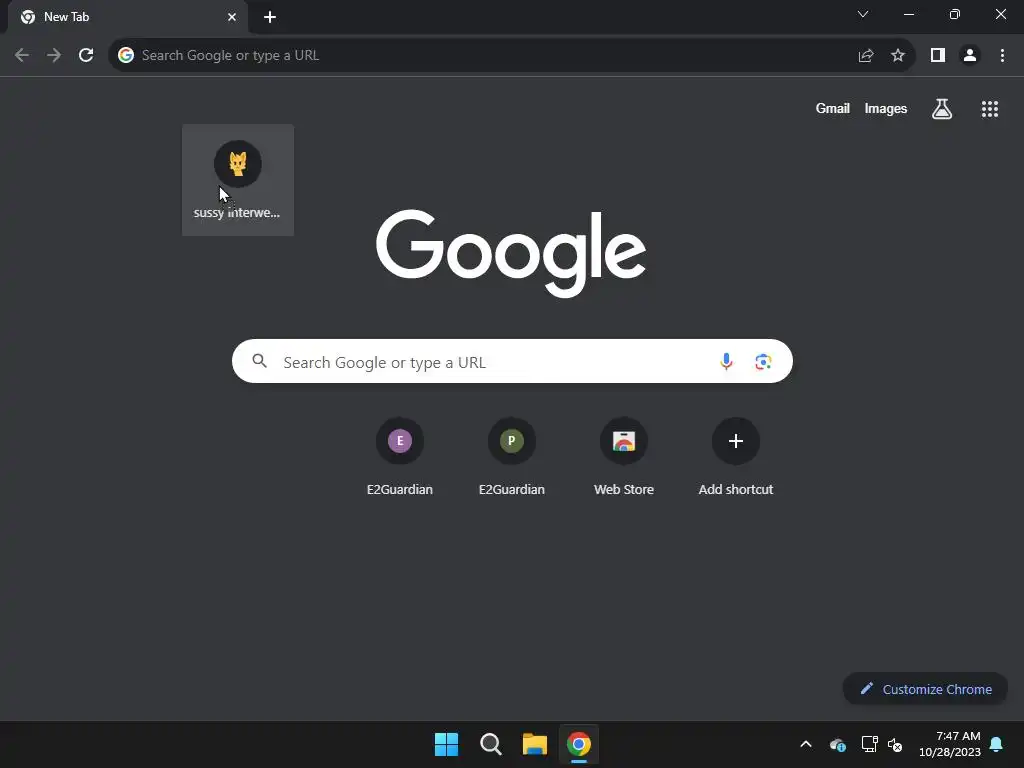Screen dimensions: 1024x768
Task: Open the clock and date panel
Action: point(950,744)
